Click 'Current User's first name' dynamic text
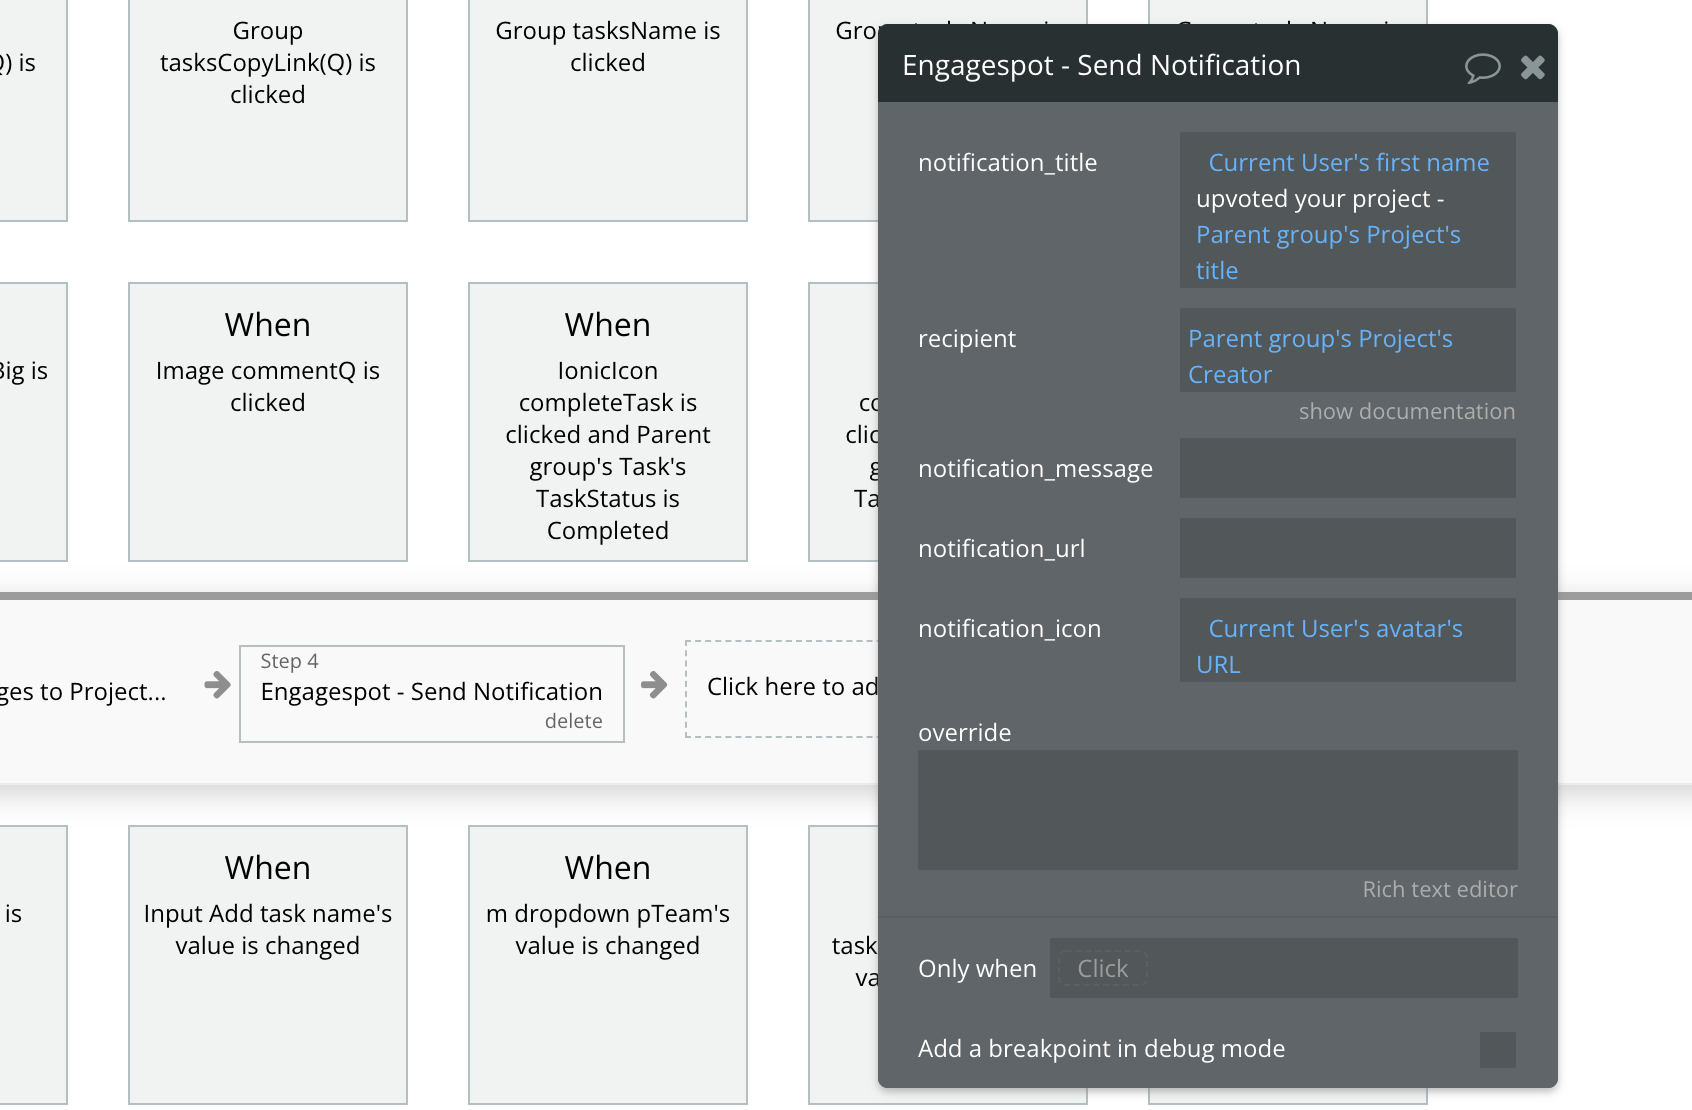Viewport: 1692px width, 1110px height. 1348,162
